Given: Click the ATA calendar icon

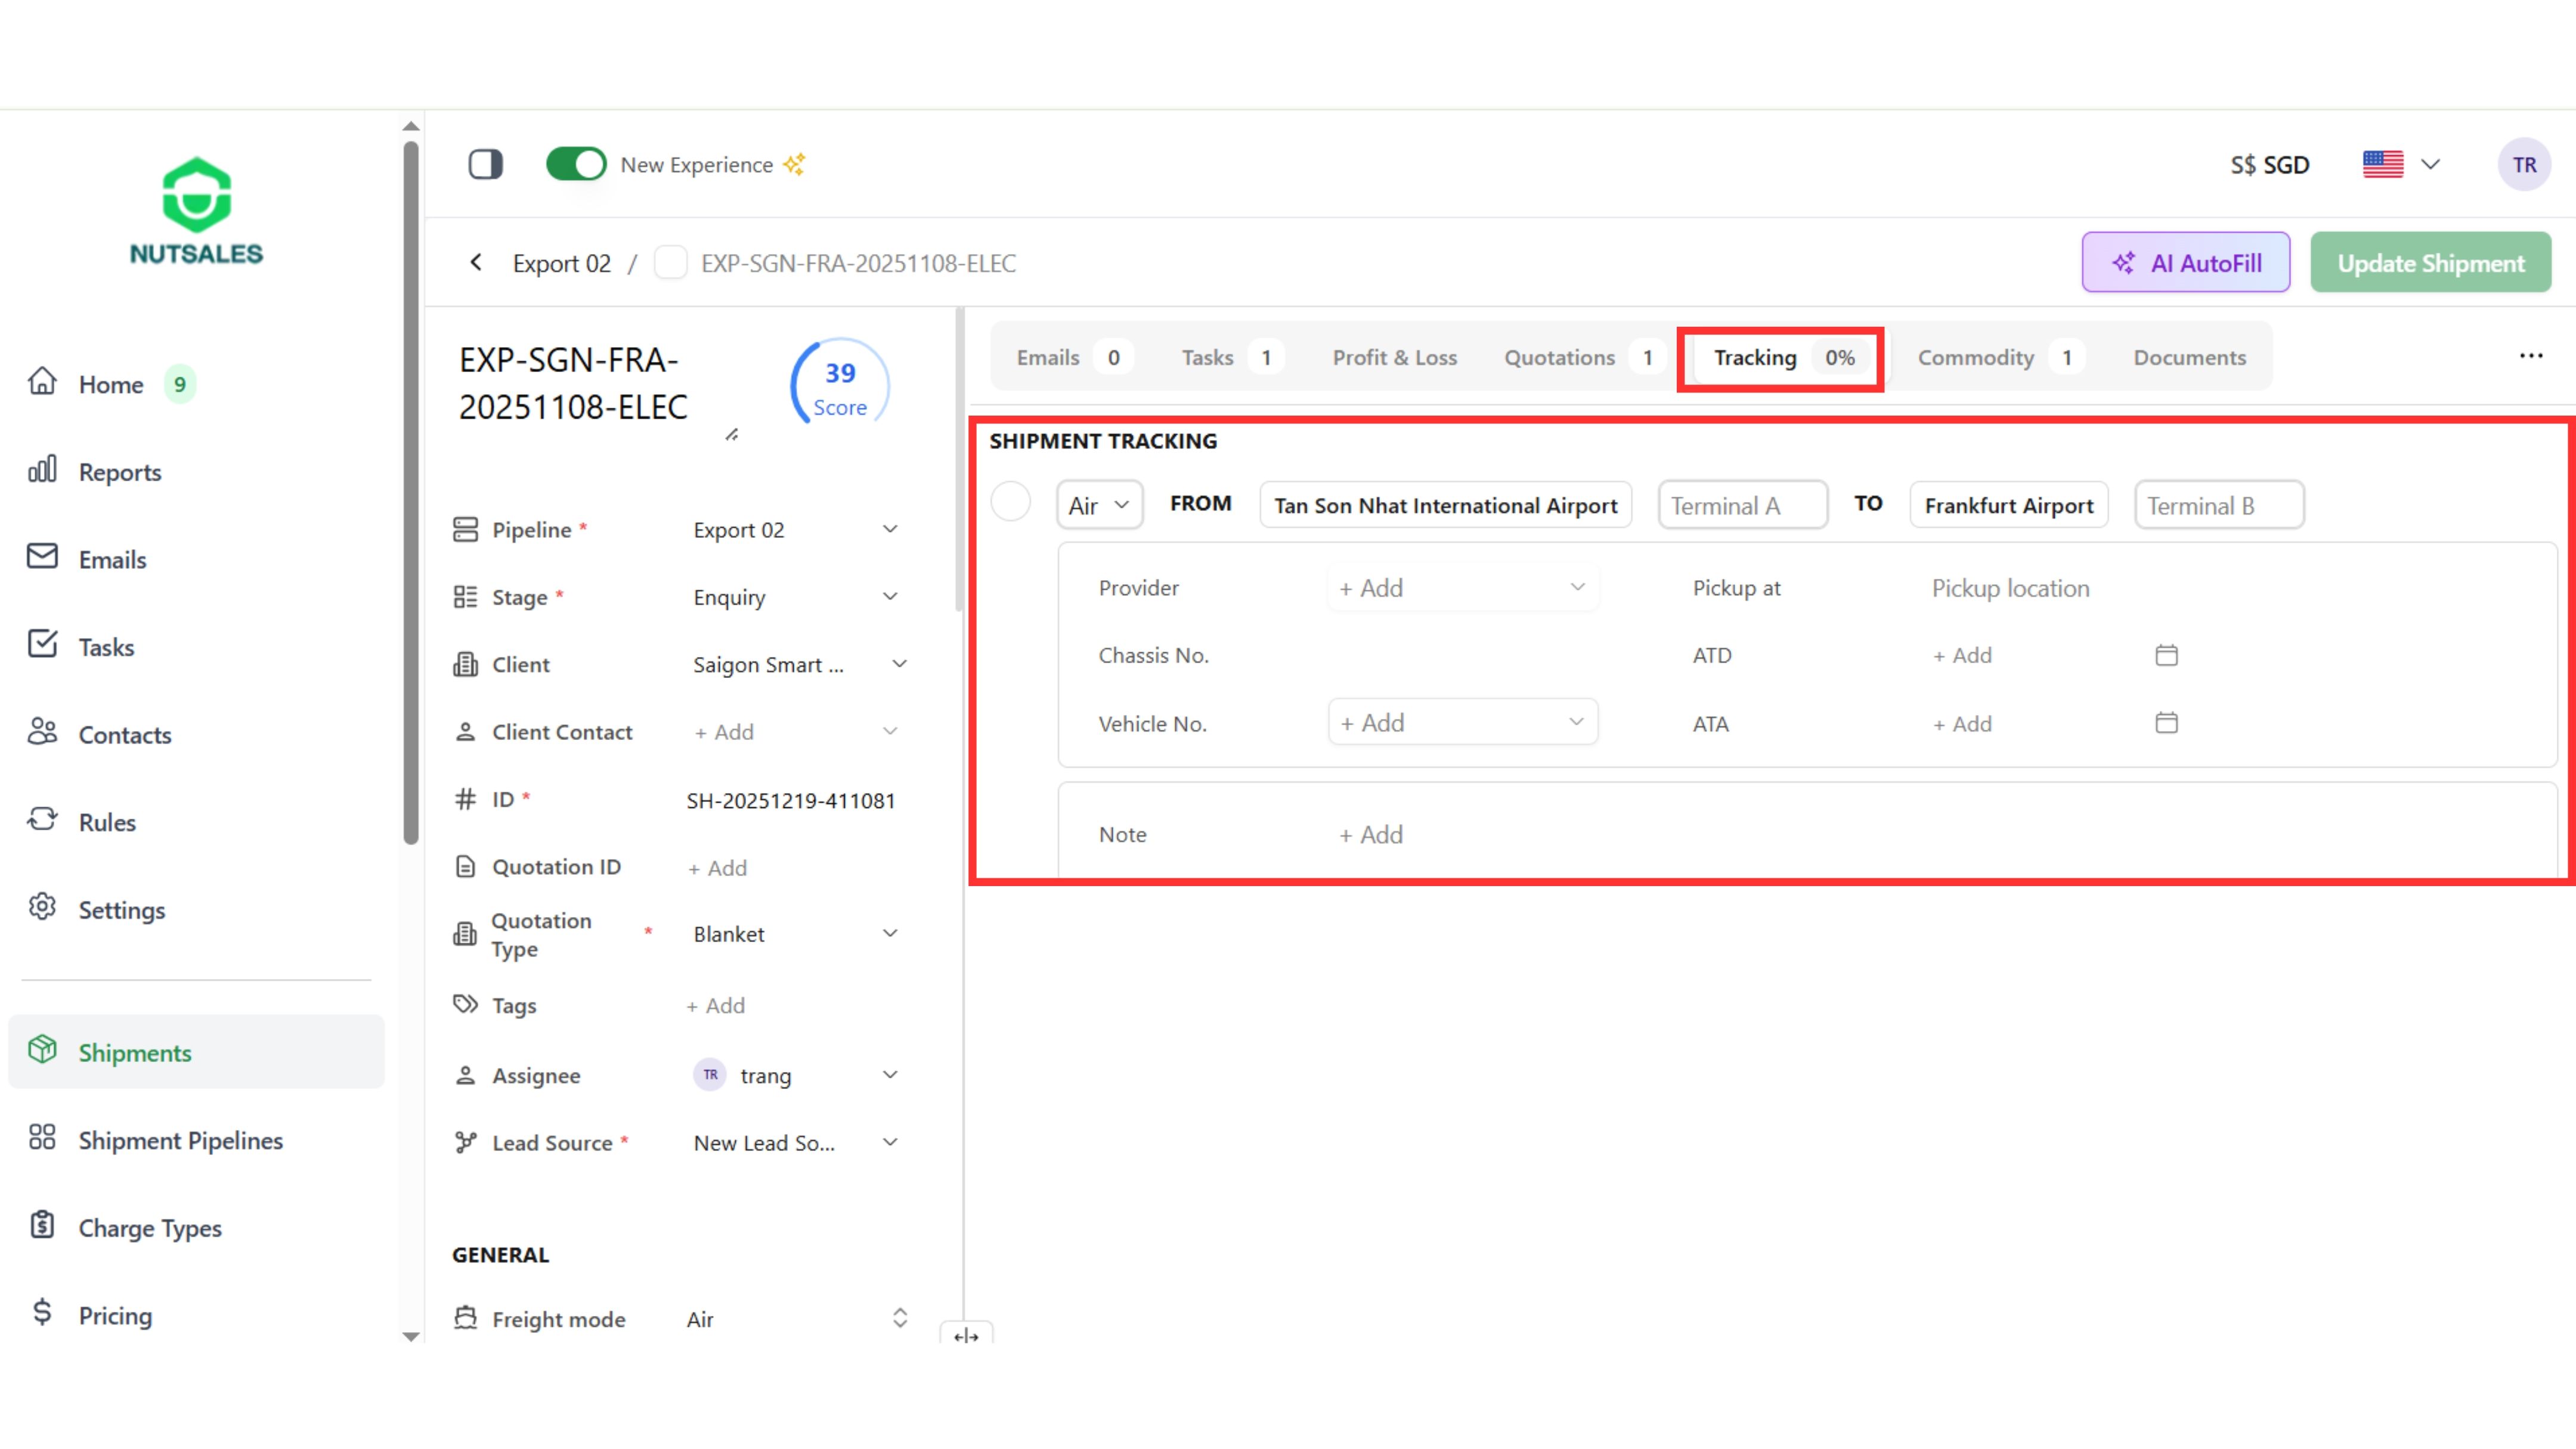Looking at the screenshot, I should 2166,722.
